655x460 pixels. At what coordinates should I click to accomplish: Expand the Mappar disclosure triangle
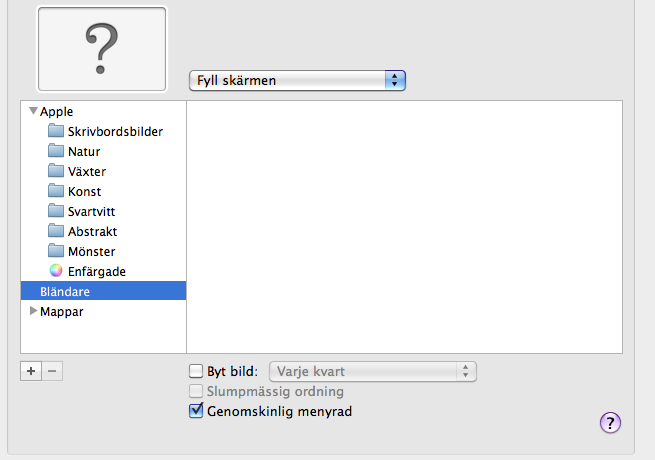[33, 311]
